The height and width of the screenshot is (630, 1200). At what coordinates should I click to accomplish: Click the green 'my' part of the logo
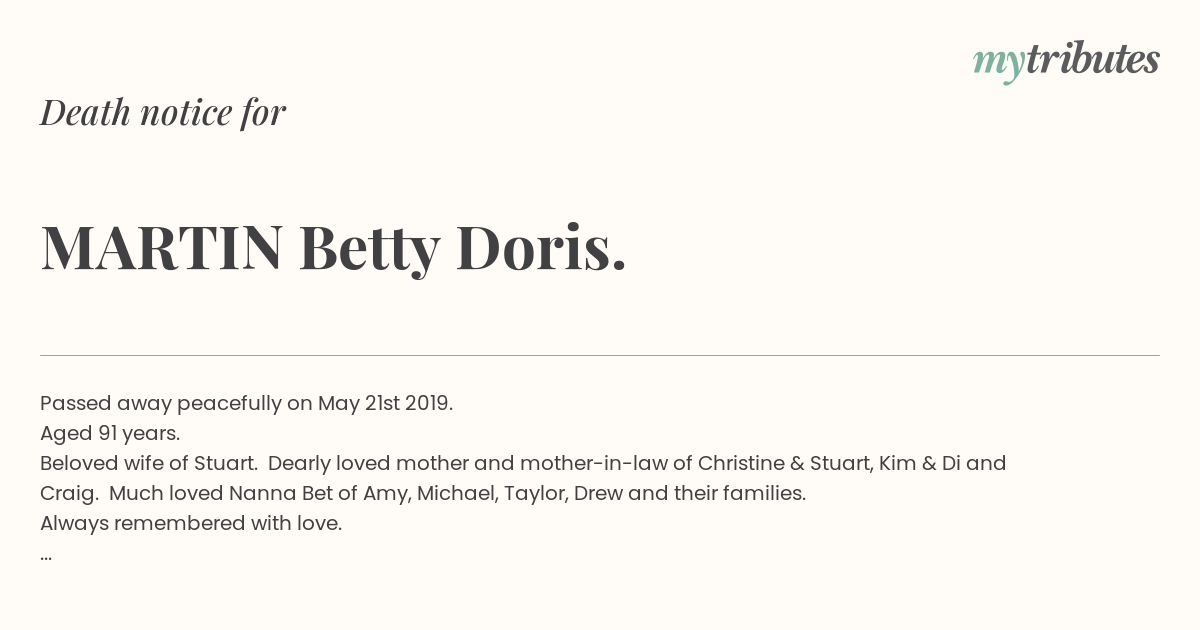pos(999,64)
